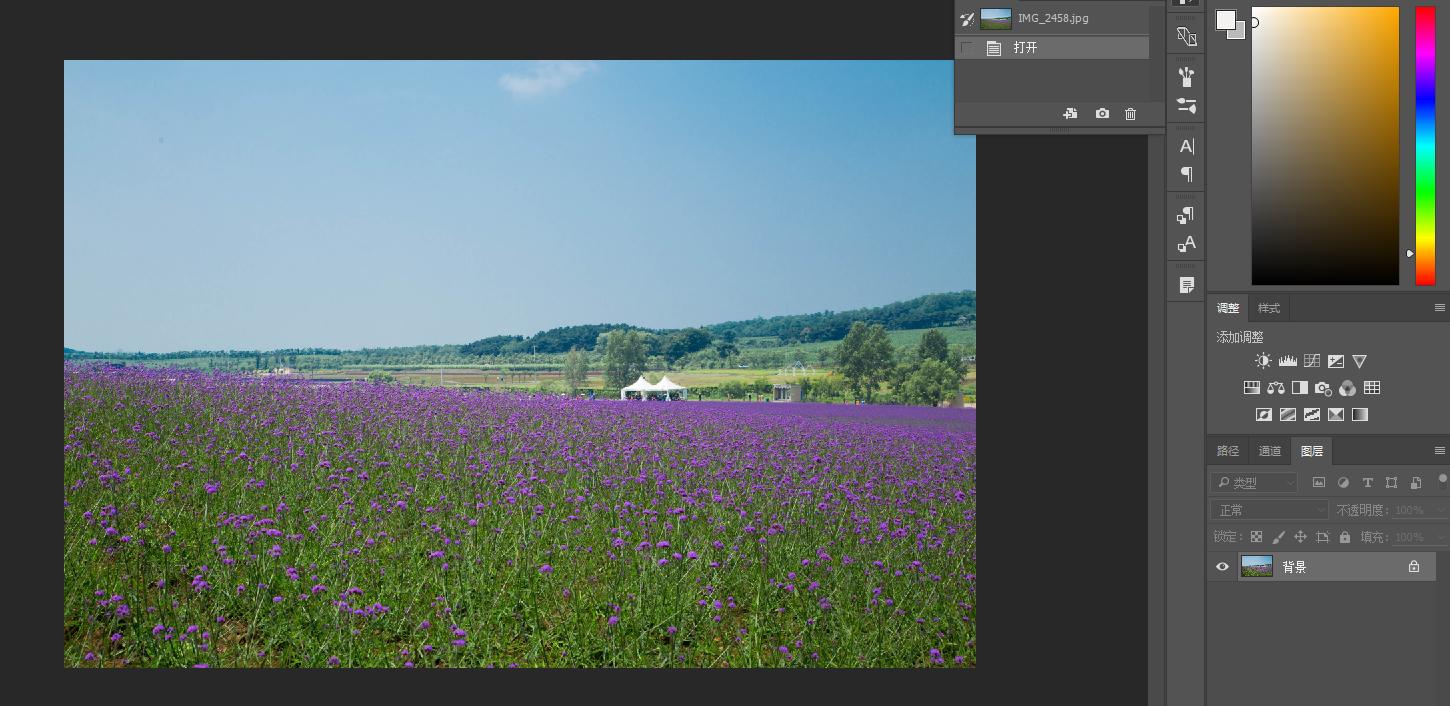
Task: Select the 打开 history state
Action: pos(1052,48)
